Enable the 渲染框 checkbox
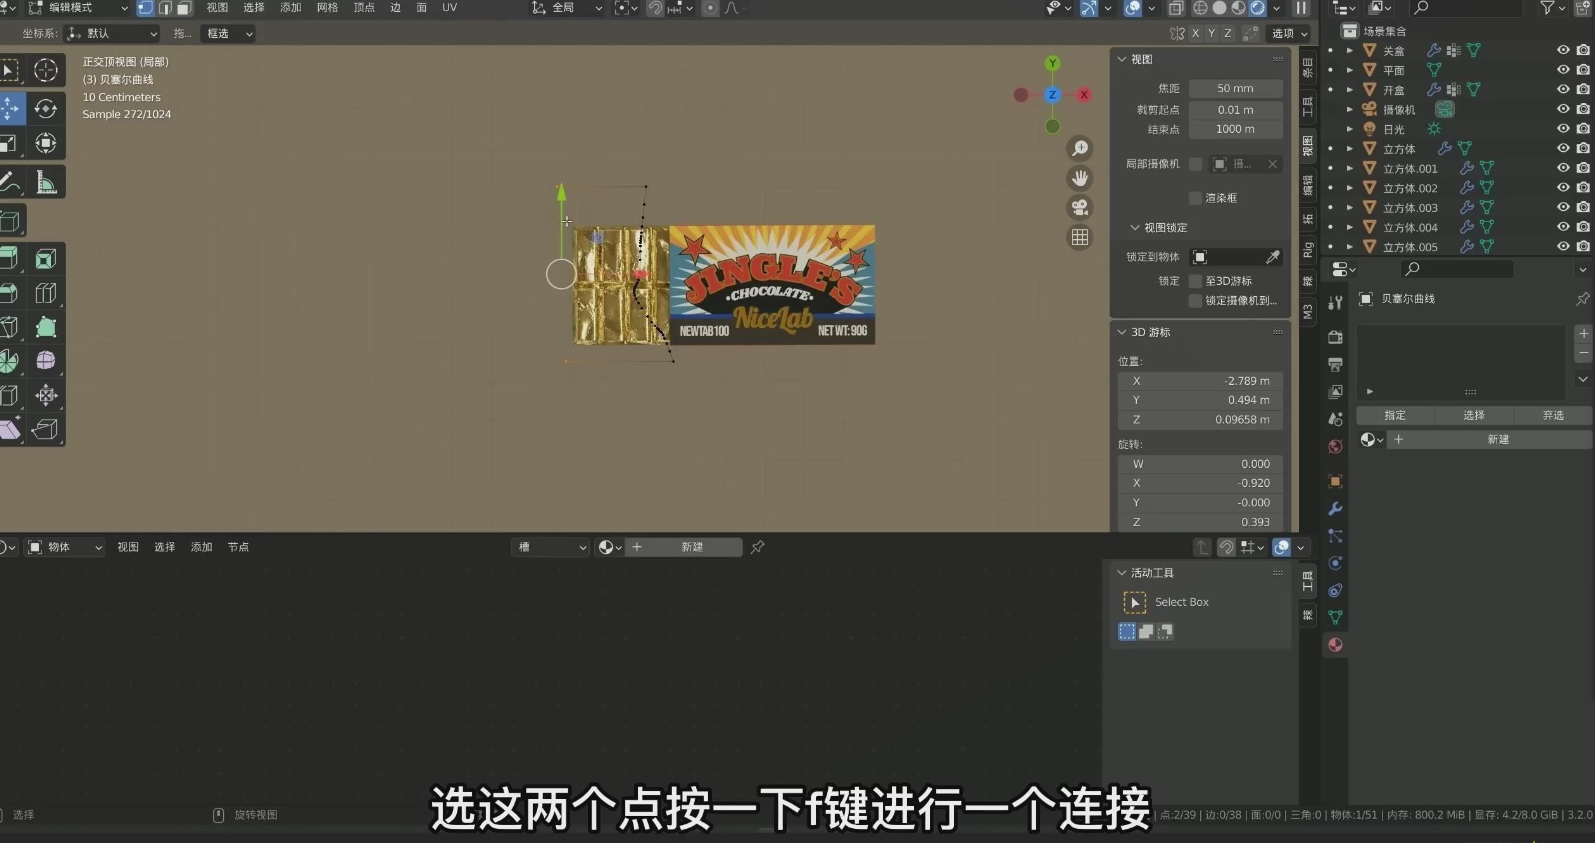 tap(1196, 198)
